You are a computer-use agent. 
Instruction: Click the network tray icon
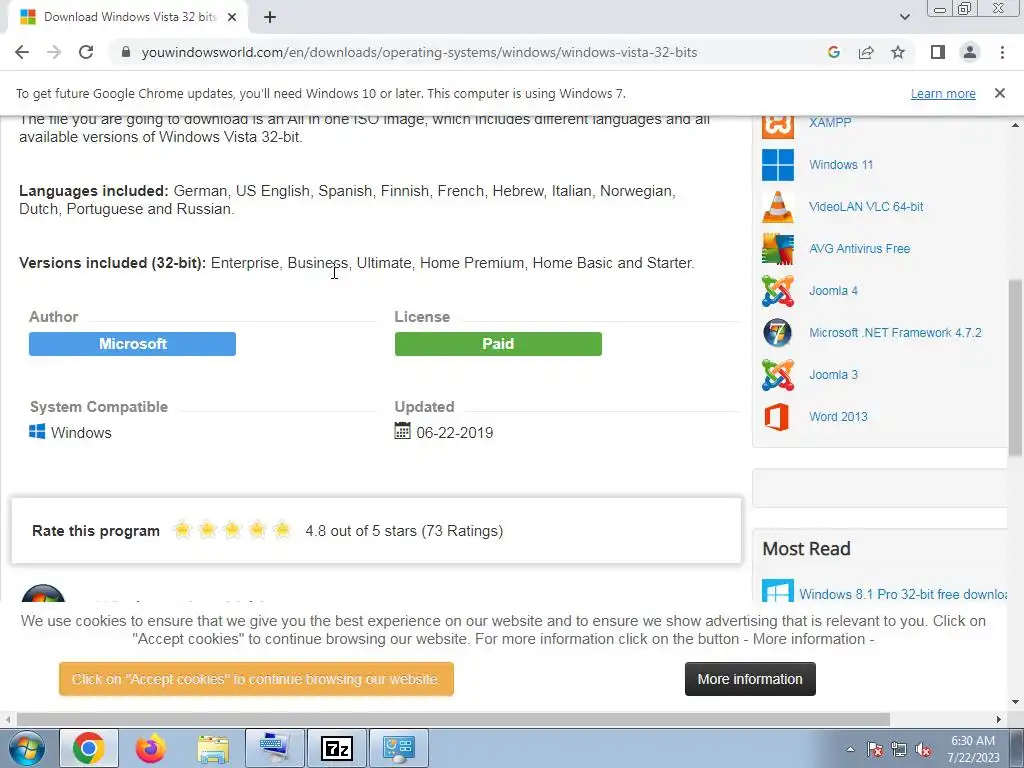tap(899, 750)
